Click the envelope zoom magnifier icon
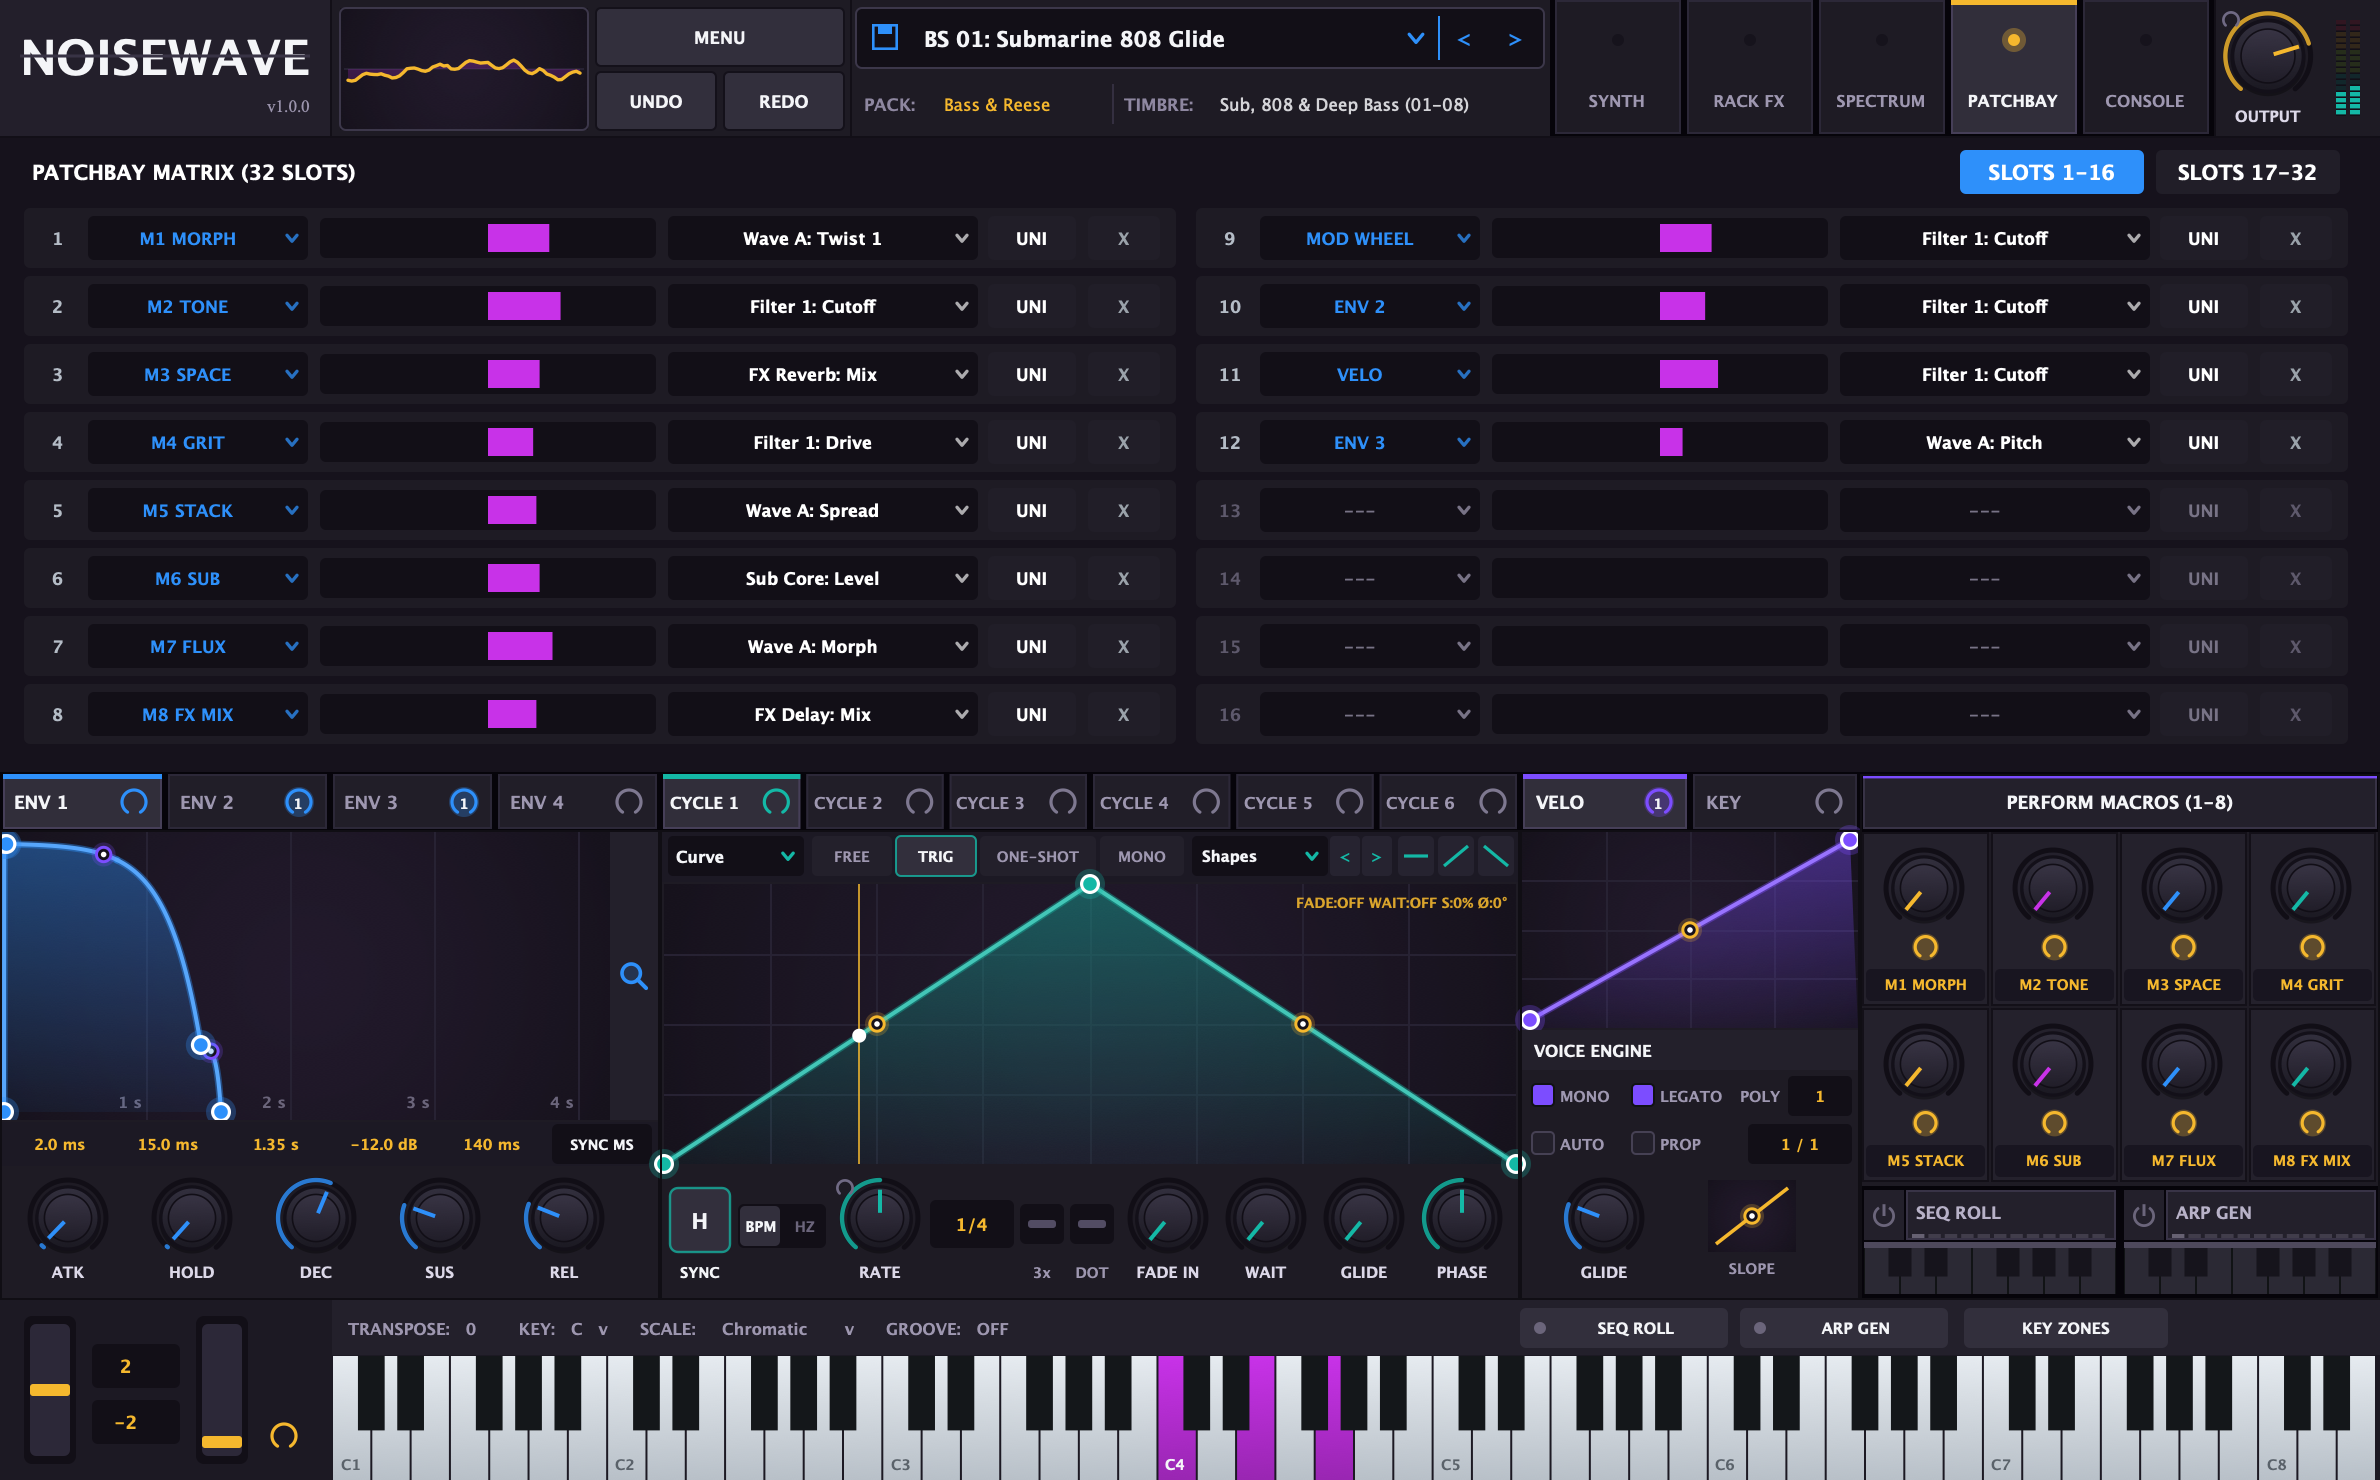The image size is (2380, 1480). 633,975
